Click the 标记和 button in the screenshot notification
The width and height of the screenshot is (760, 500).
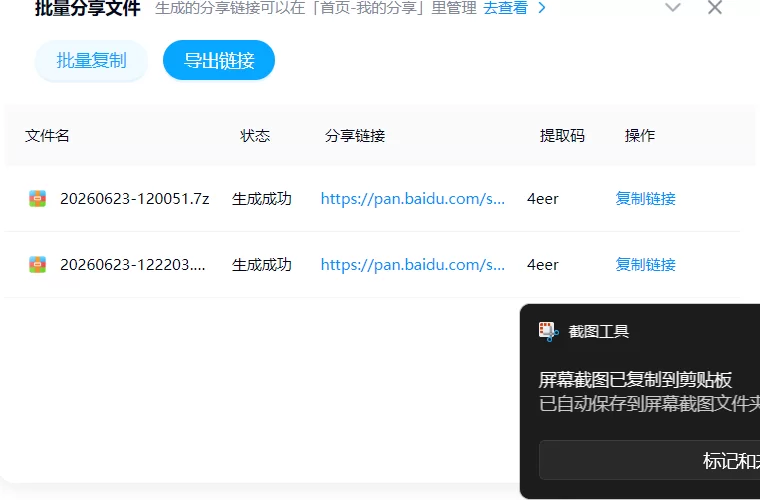(x=649, y=460)
